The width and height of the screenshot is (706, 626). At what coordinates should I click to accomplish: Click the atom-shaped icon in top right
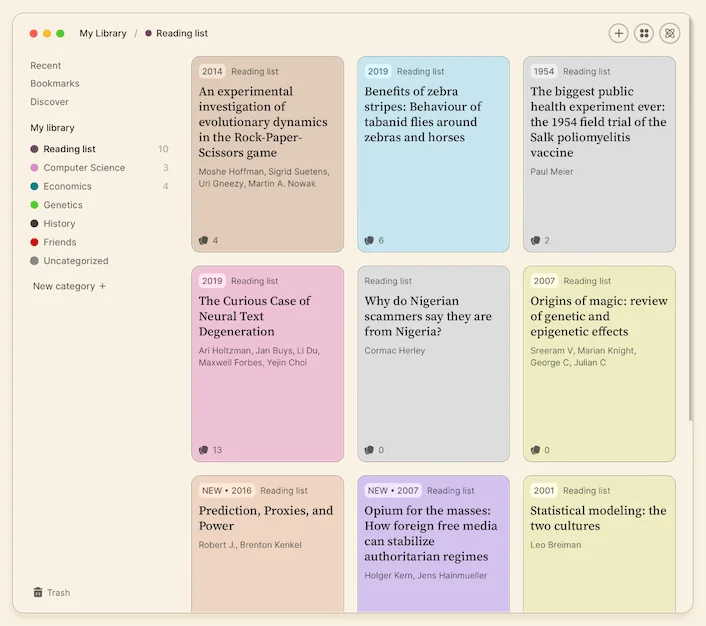[x=670, y=33]
